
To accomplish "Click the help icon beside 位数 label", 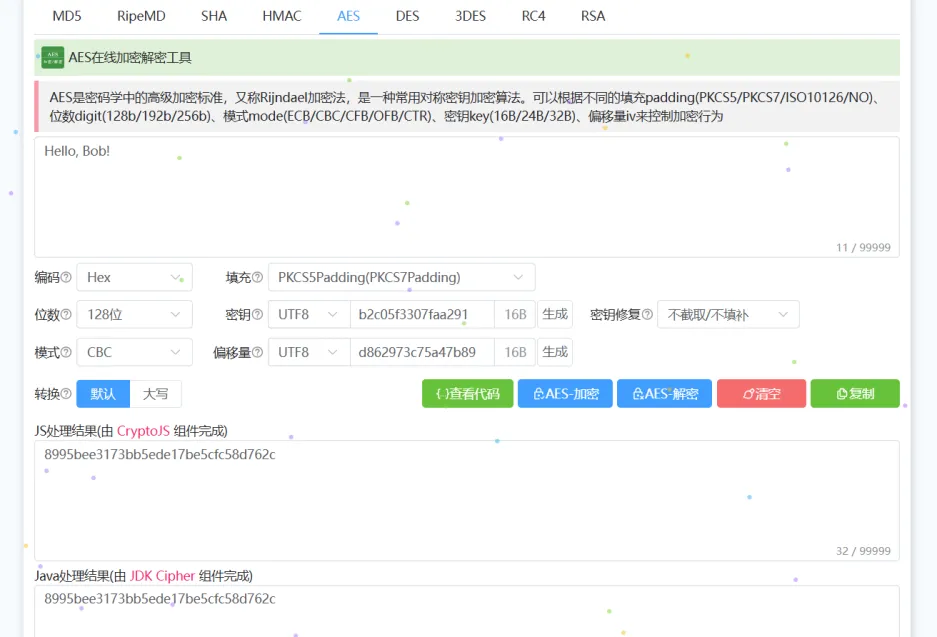I will pos(66,314).
